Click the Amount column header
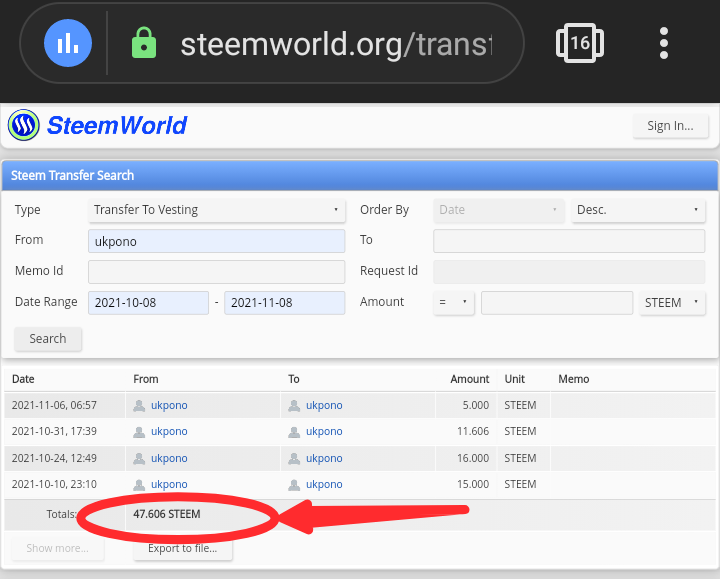 click(469, 379)
